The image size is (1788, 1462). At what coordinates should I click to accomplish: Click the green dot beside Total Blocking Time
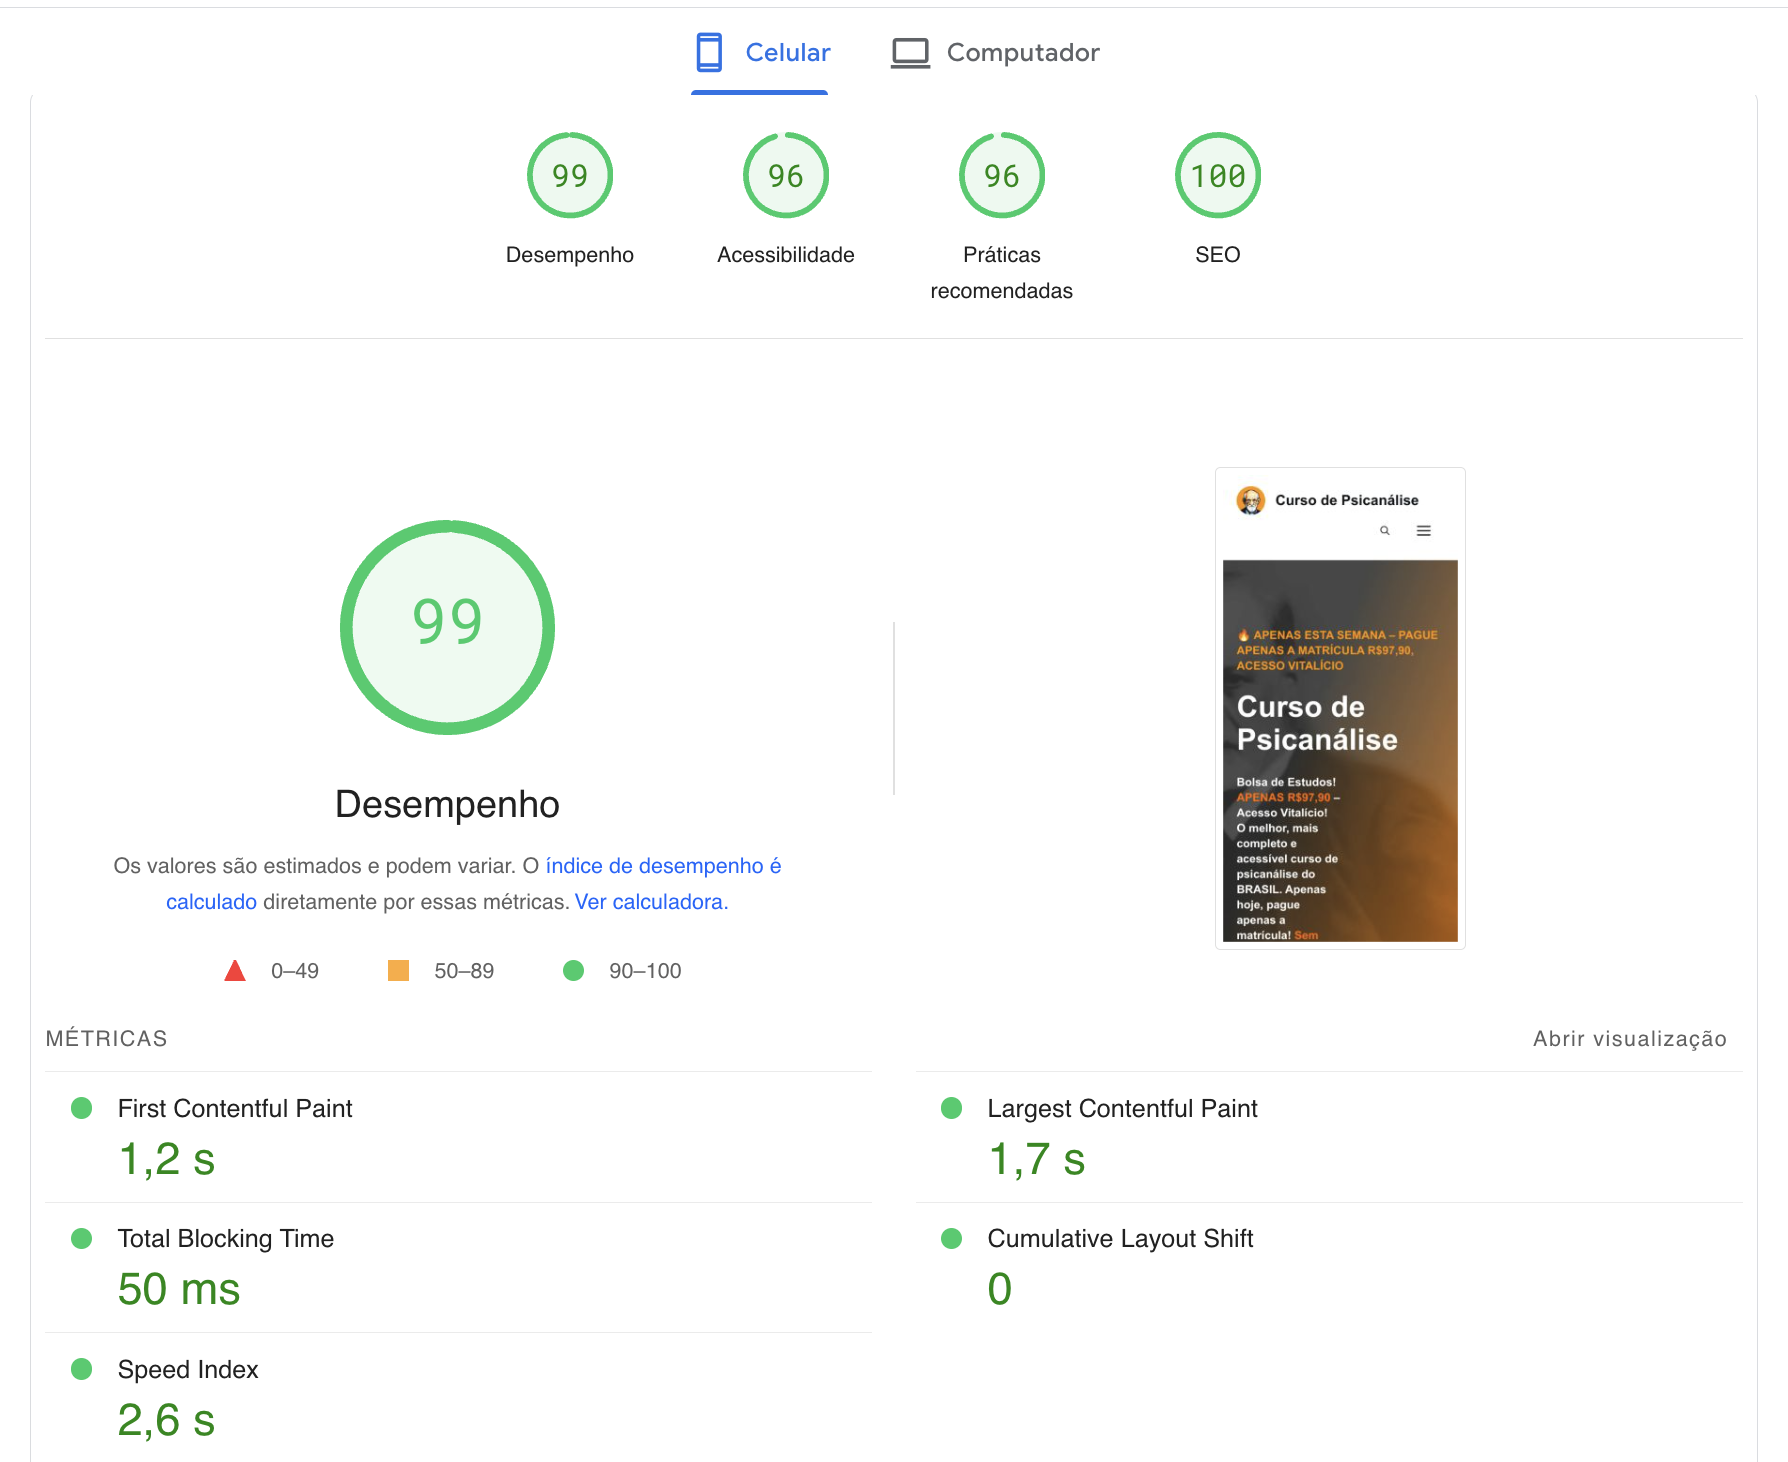click(x=82, y=1239)
